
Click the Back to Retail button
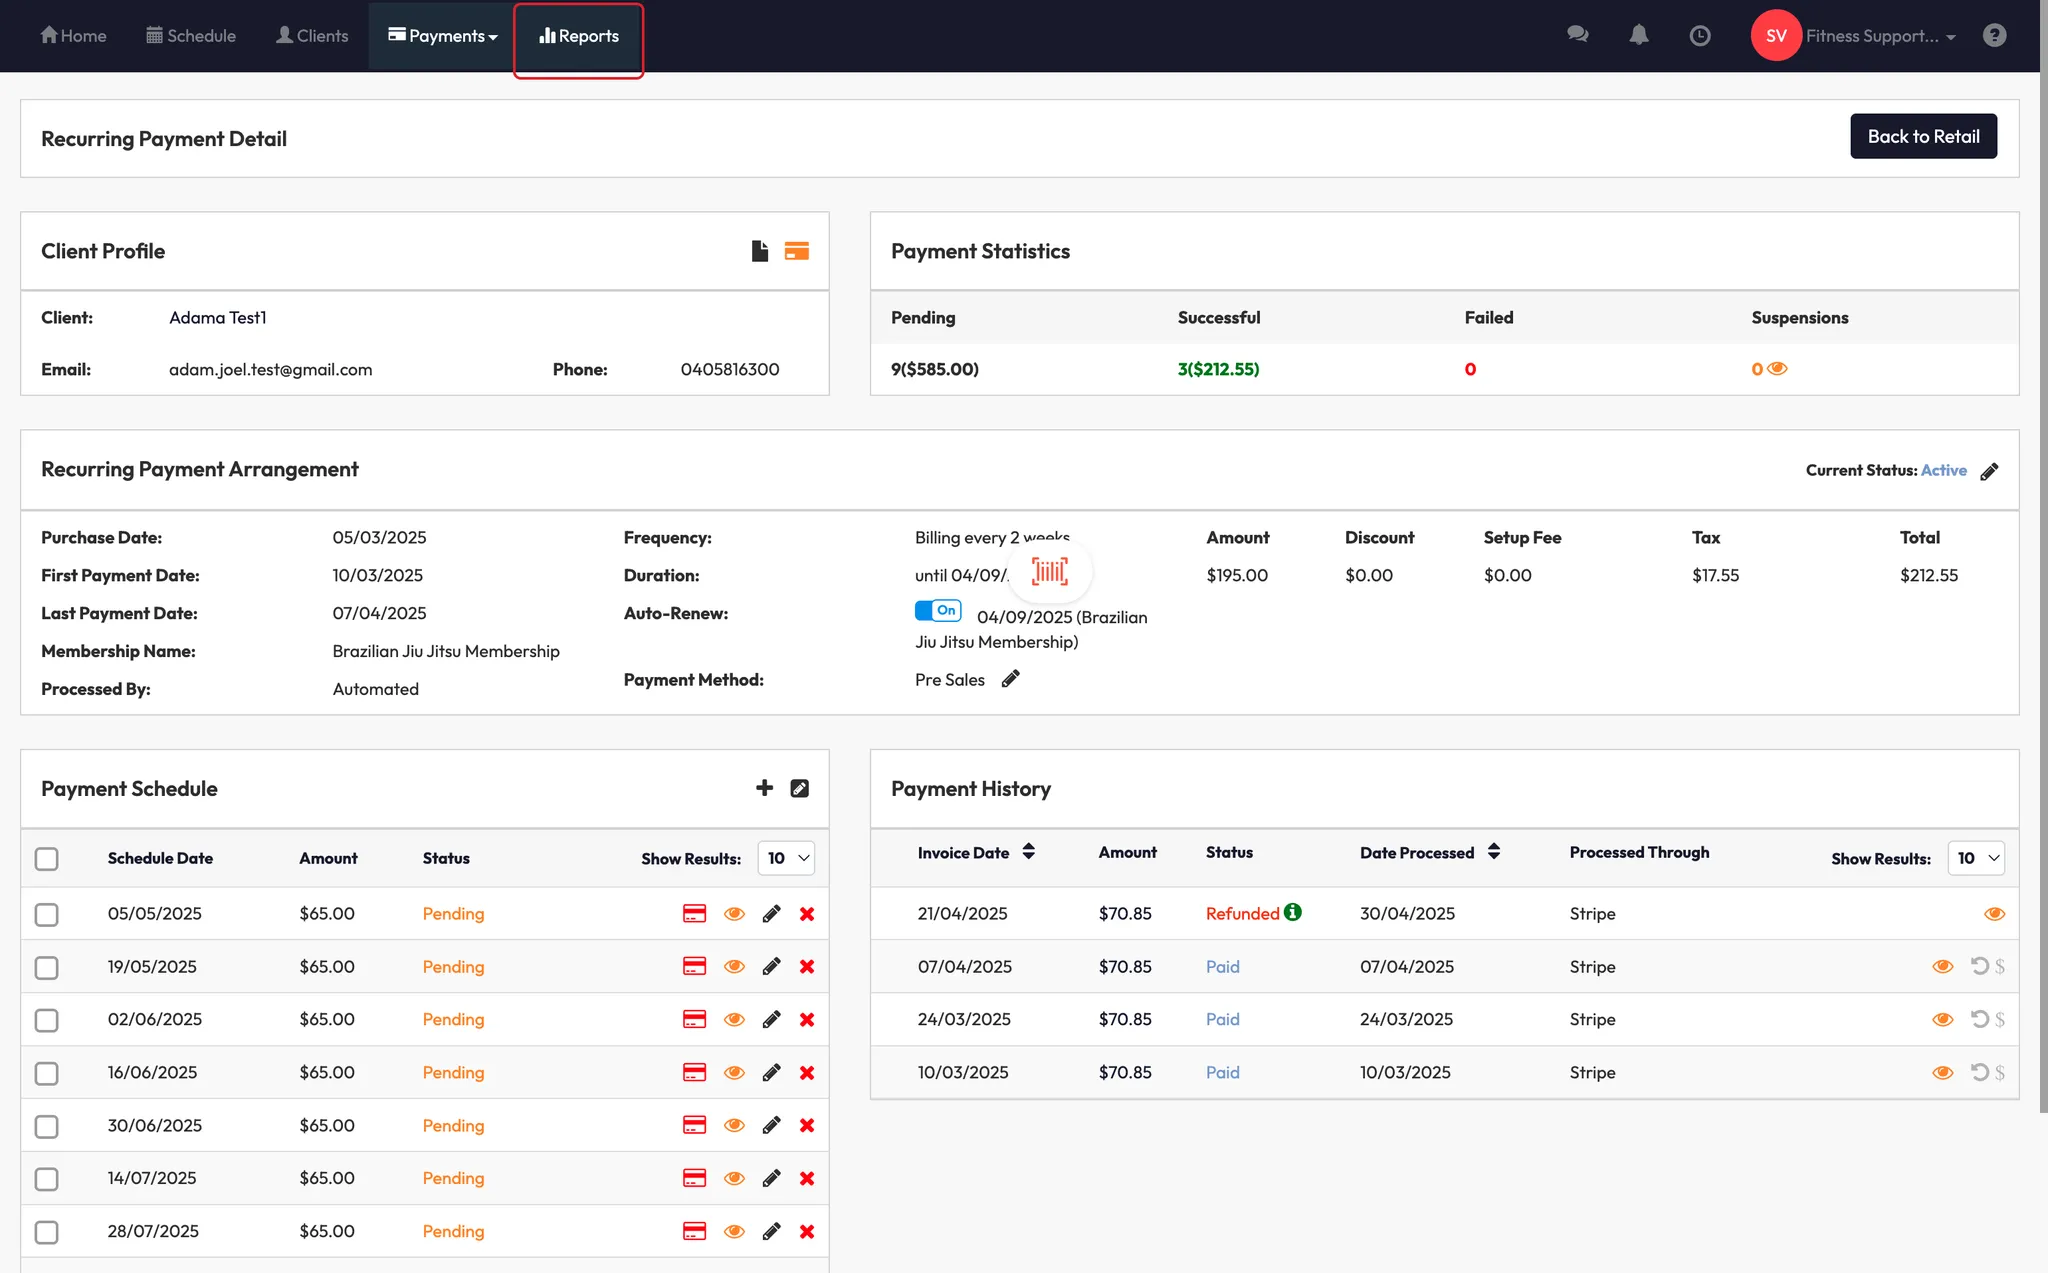1923,137
